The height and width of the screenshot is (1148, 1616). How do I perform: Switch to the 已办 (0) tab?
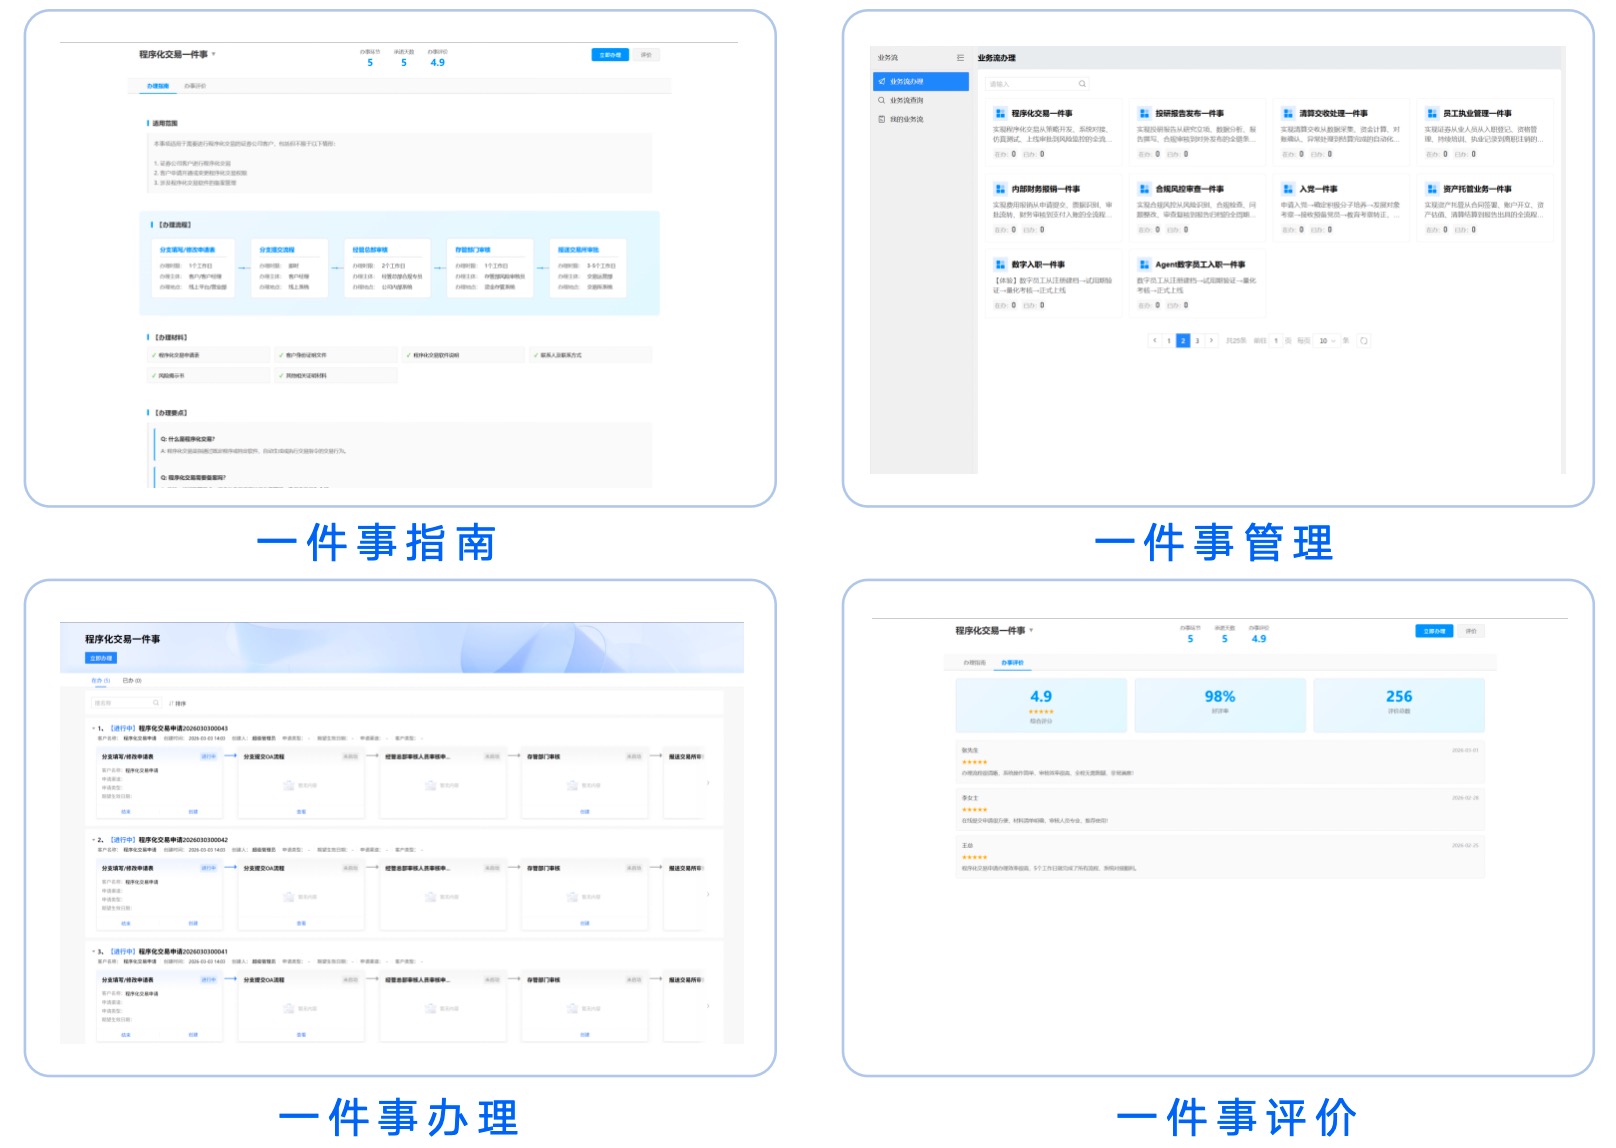point(132,680)
